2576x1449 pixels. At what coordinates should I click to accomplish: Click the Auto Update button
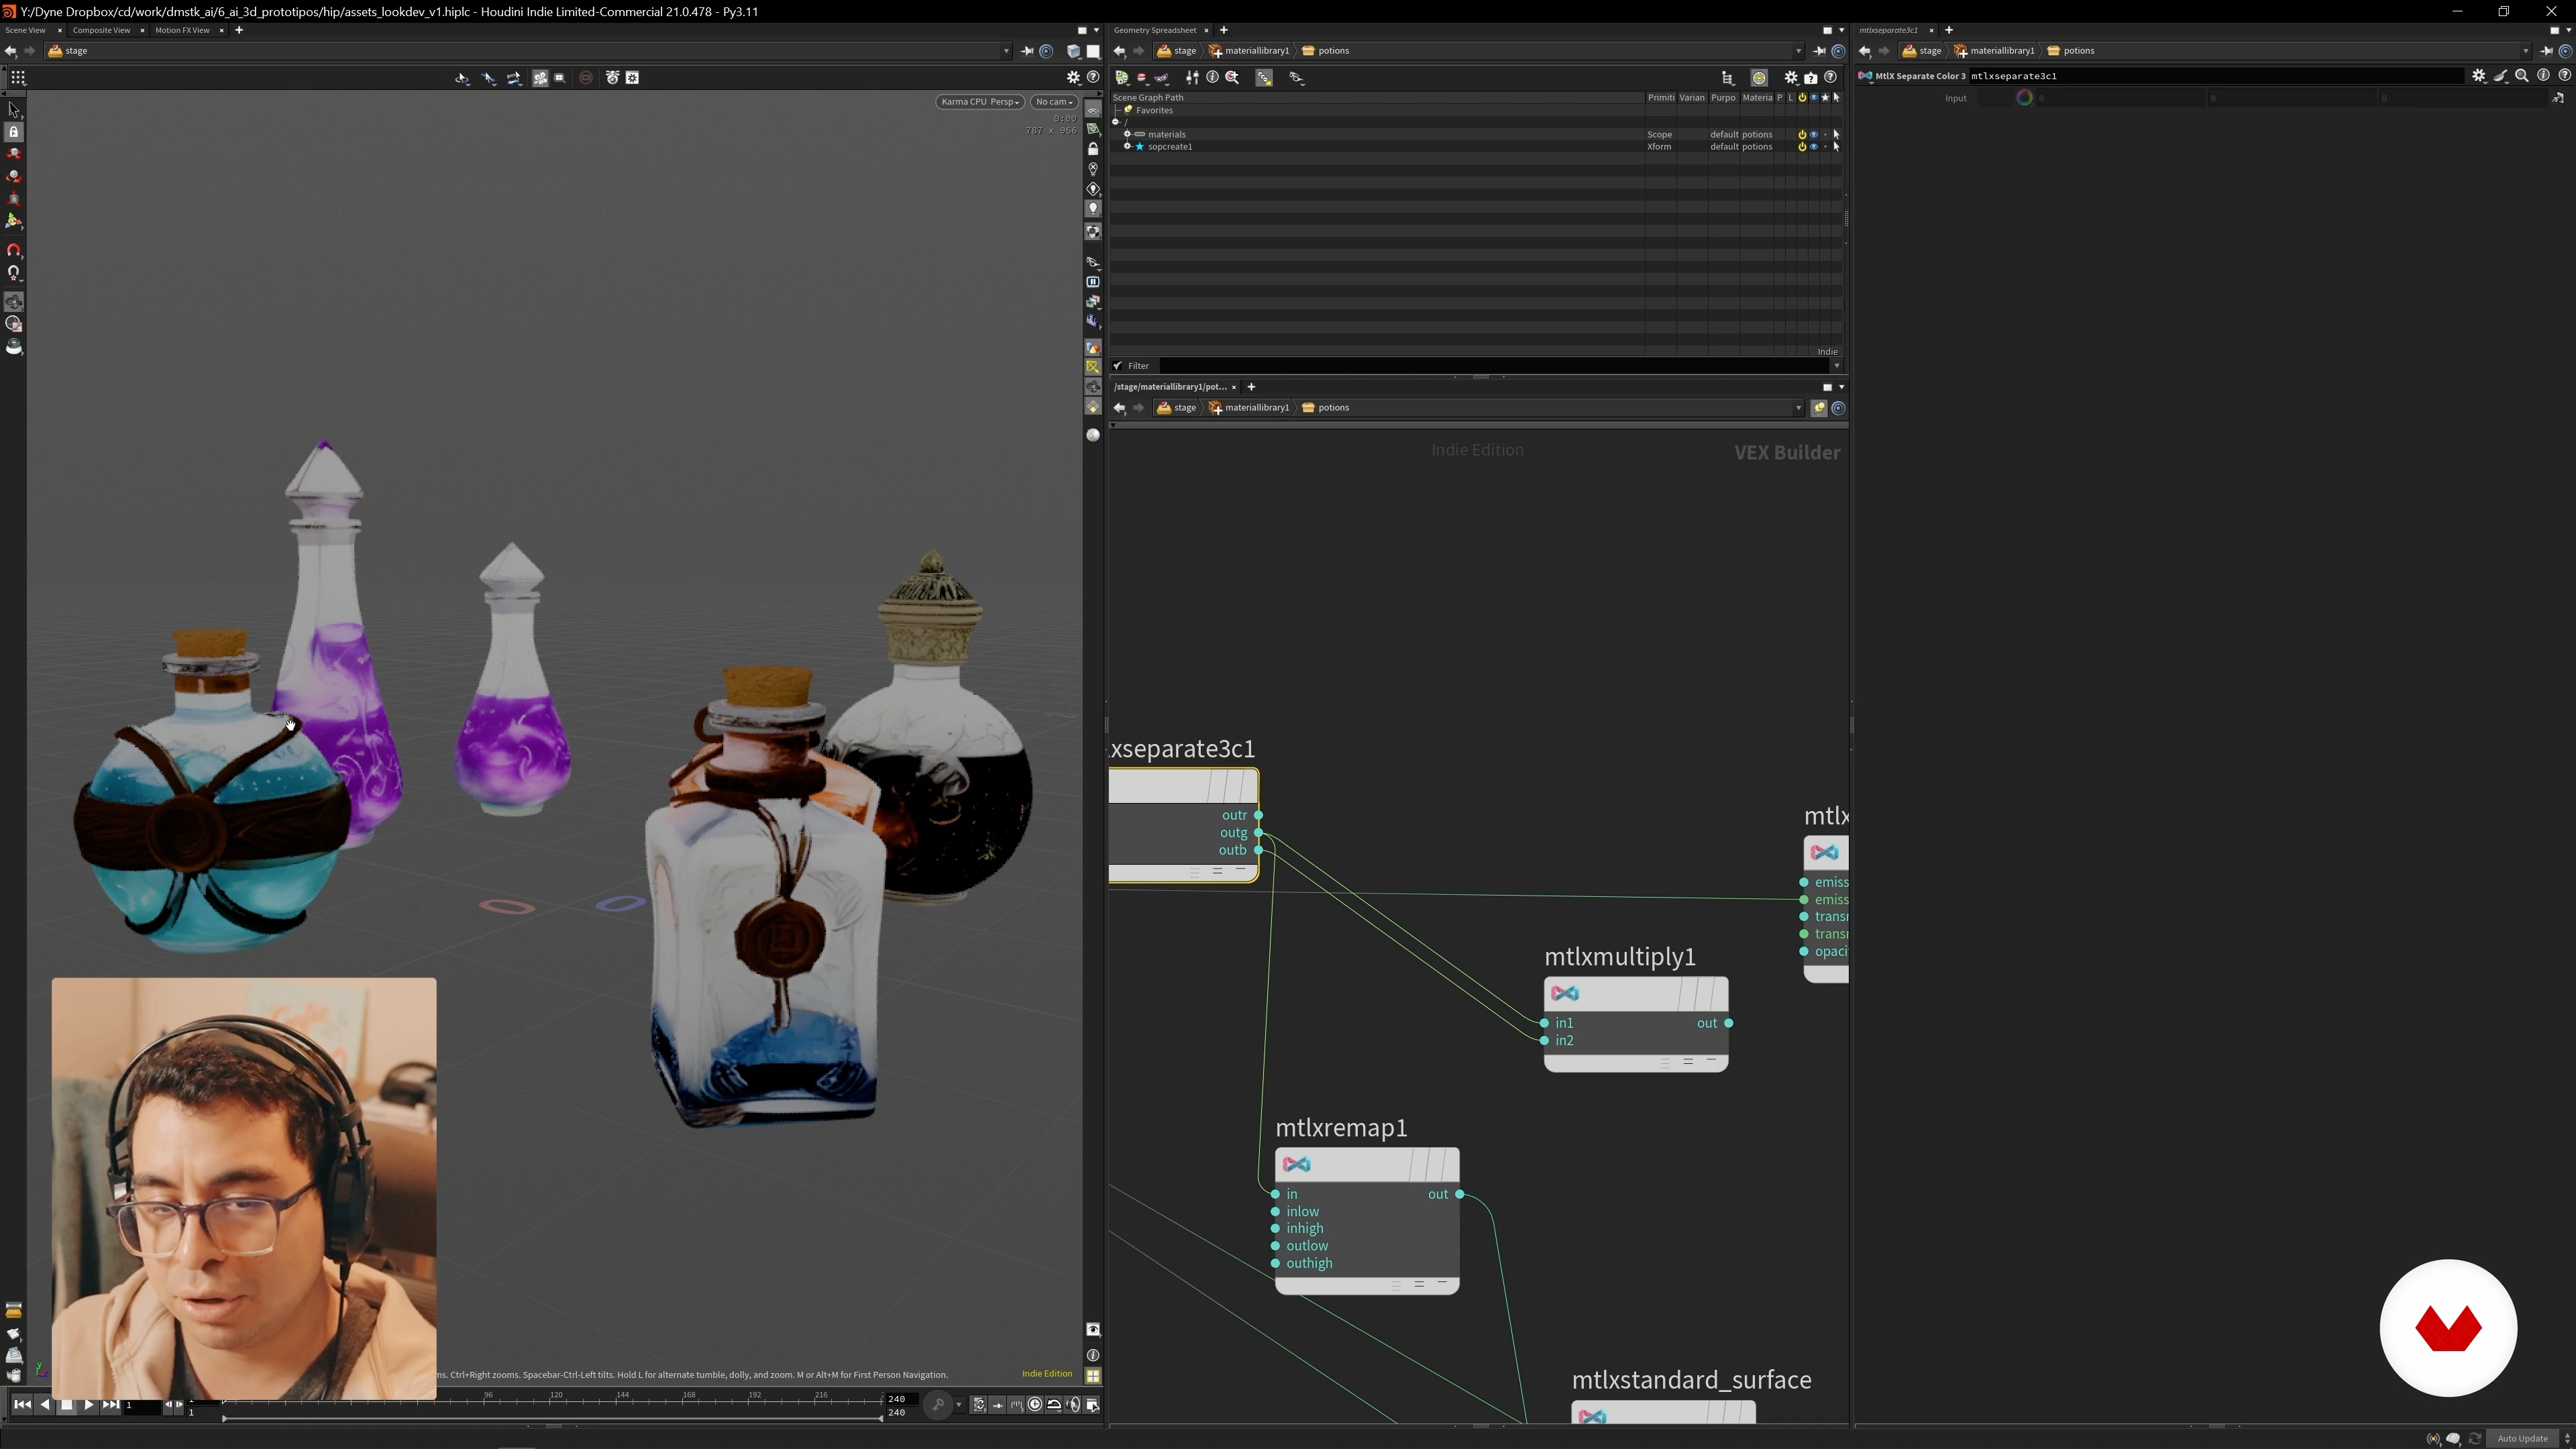click(x=2522, y=1439)
